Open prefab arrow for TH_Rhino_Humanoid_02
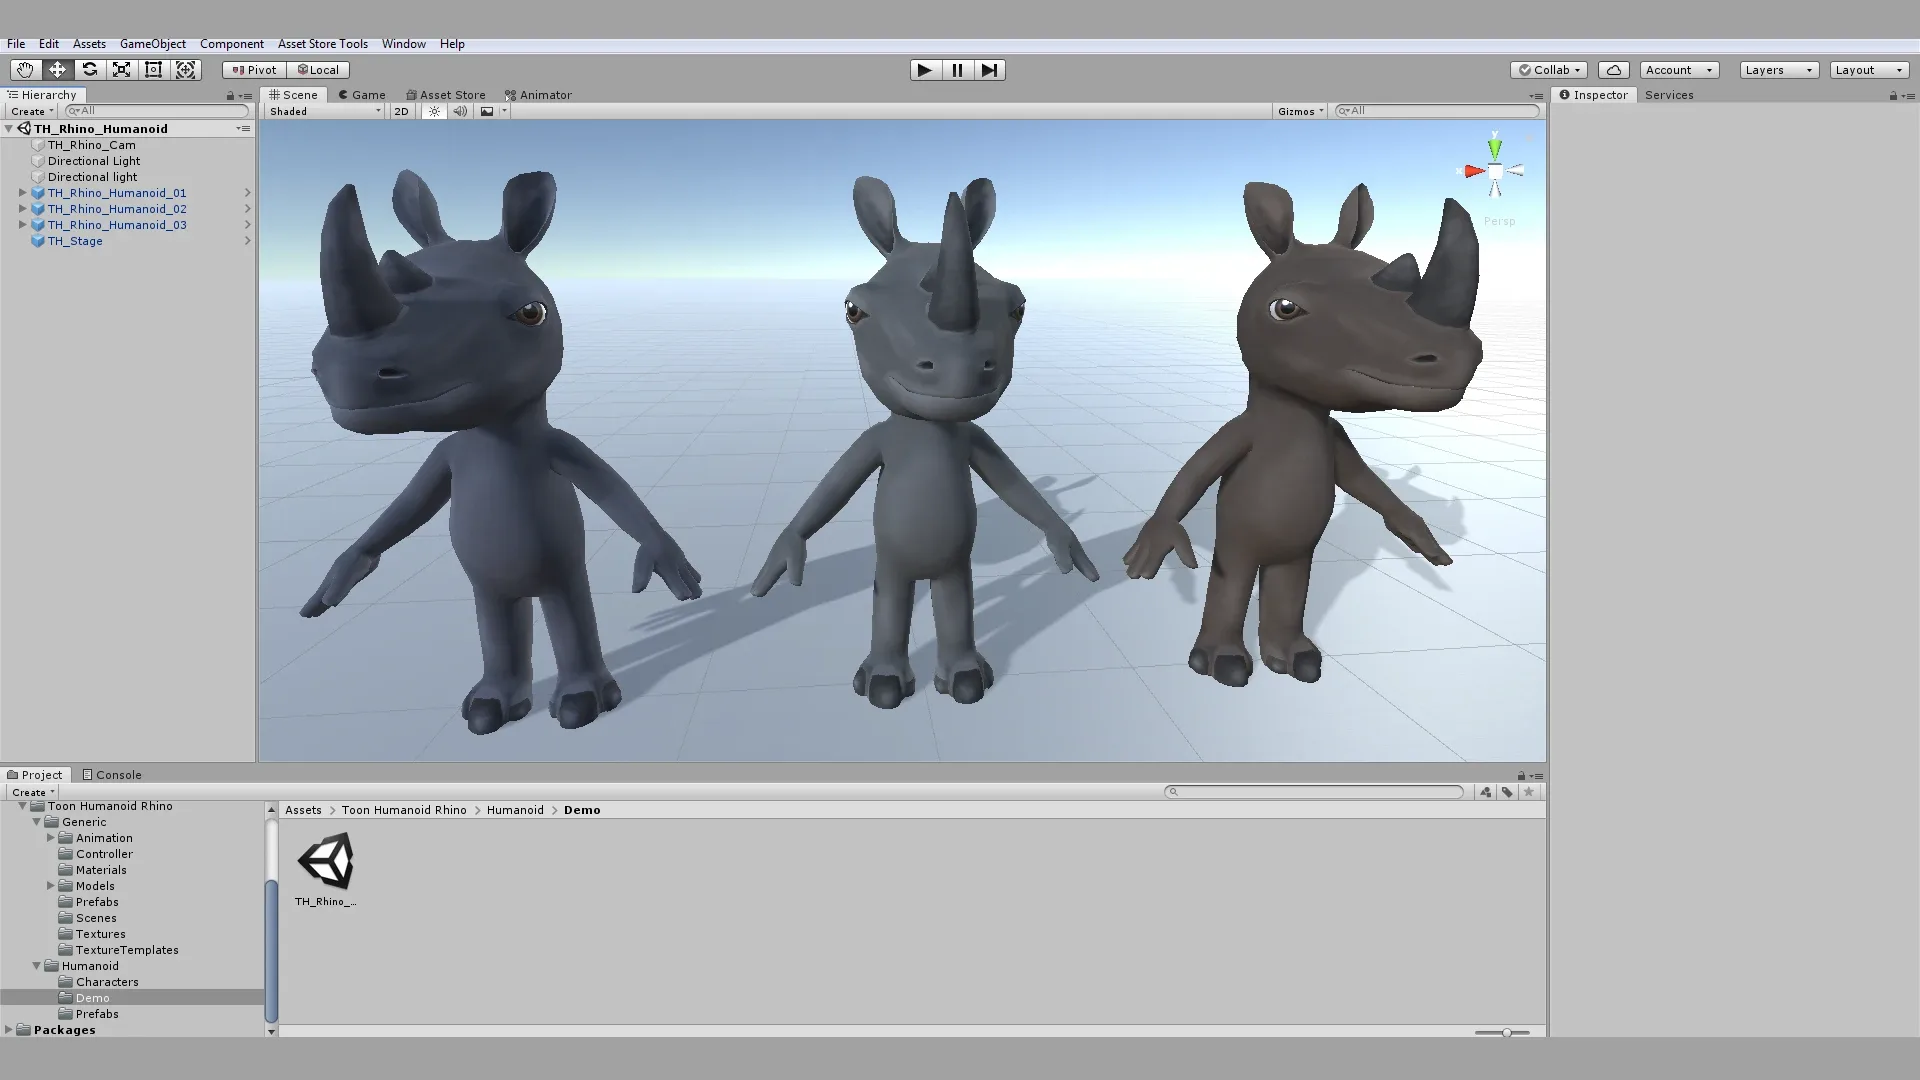The width and height of the screenshot is (1920, 1080). coord(247,209)
